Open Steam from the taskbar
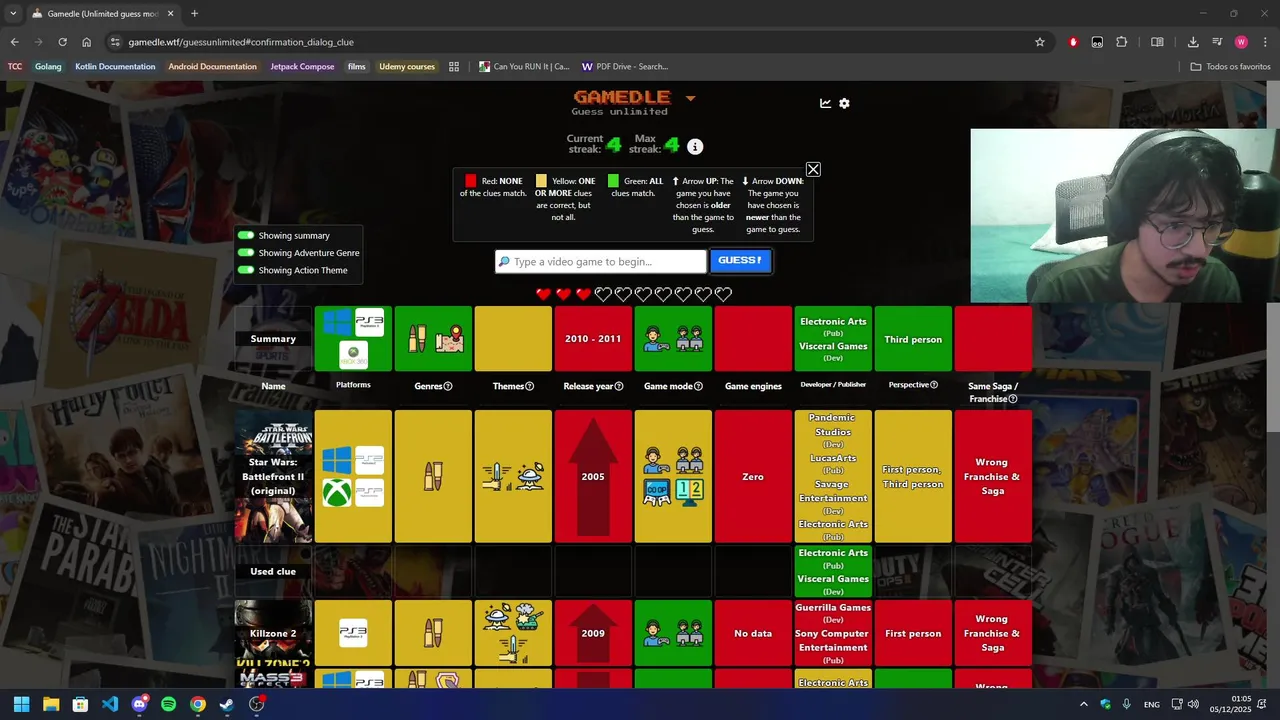Viewport: 1280px width, 720px height. pos(227,704)
